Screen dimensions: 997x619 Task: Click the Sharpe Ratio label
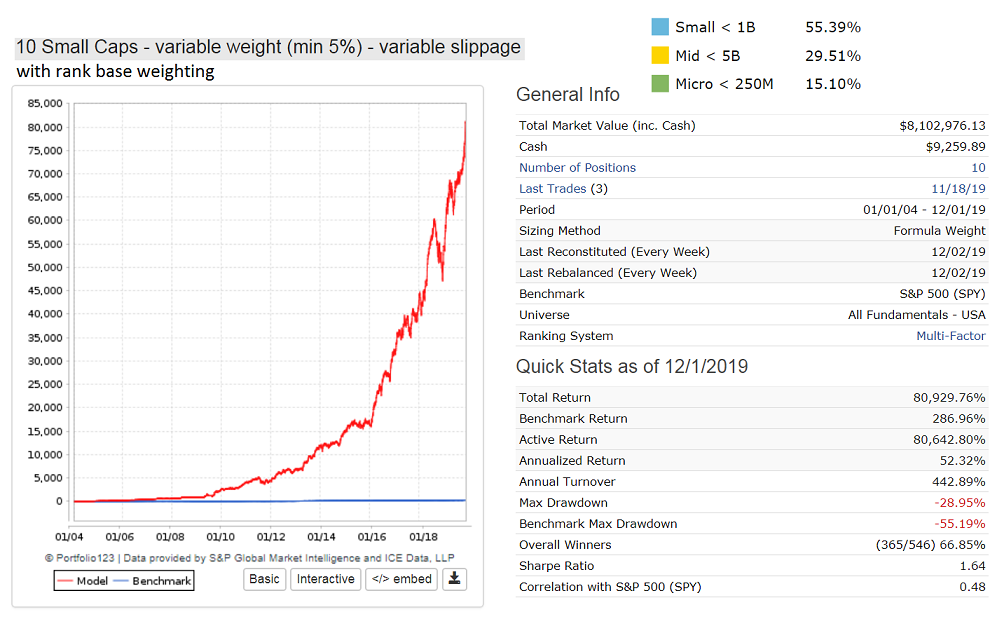[556, 566]
